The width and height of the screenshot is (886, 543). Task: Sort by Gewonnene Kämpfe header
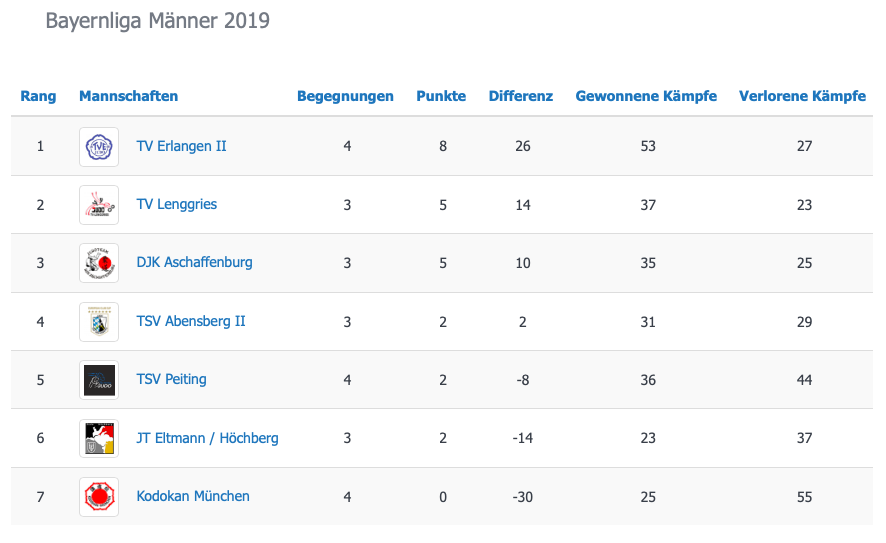coord(646,97)
